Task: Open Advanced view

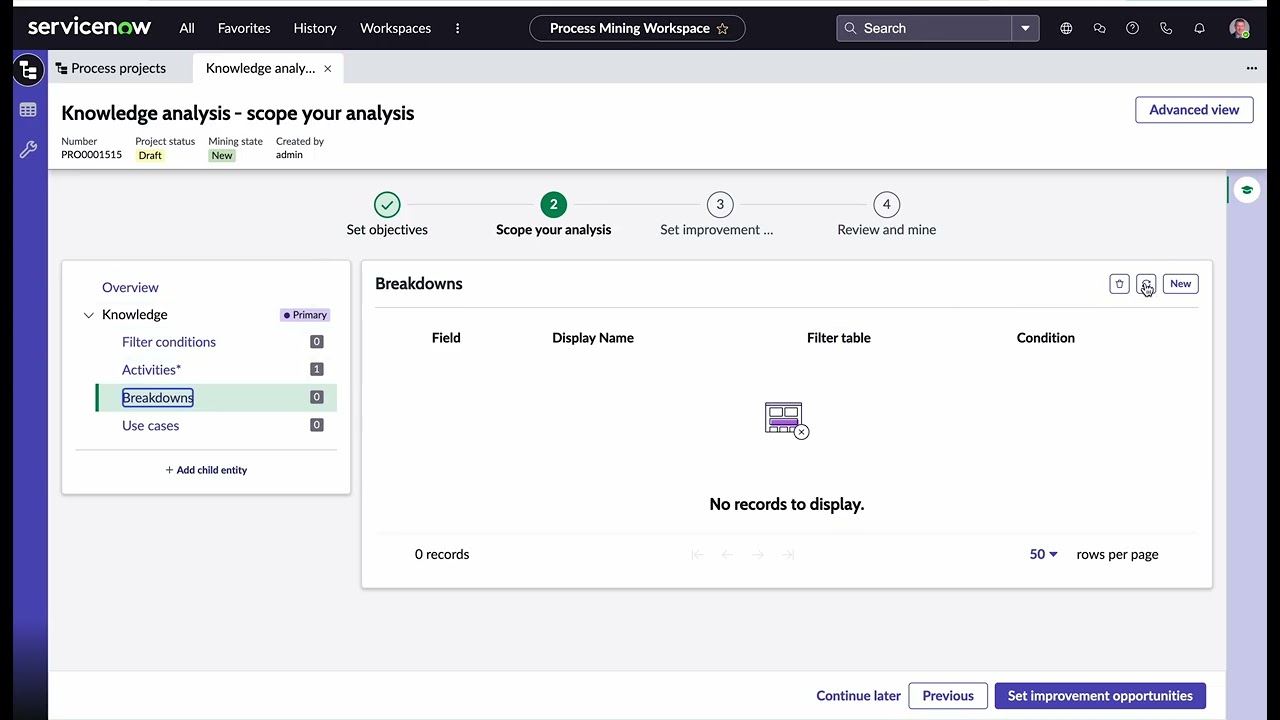Action: pyautogui.click(x=1193, y=110)
